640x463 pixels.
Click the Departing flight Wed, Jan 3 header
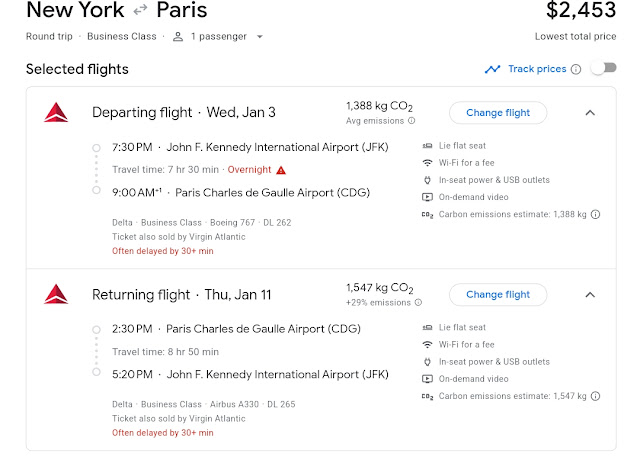180,112
